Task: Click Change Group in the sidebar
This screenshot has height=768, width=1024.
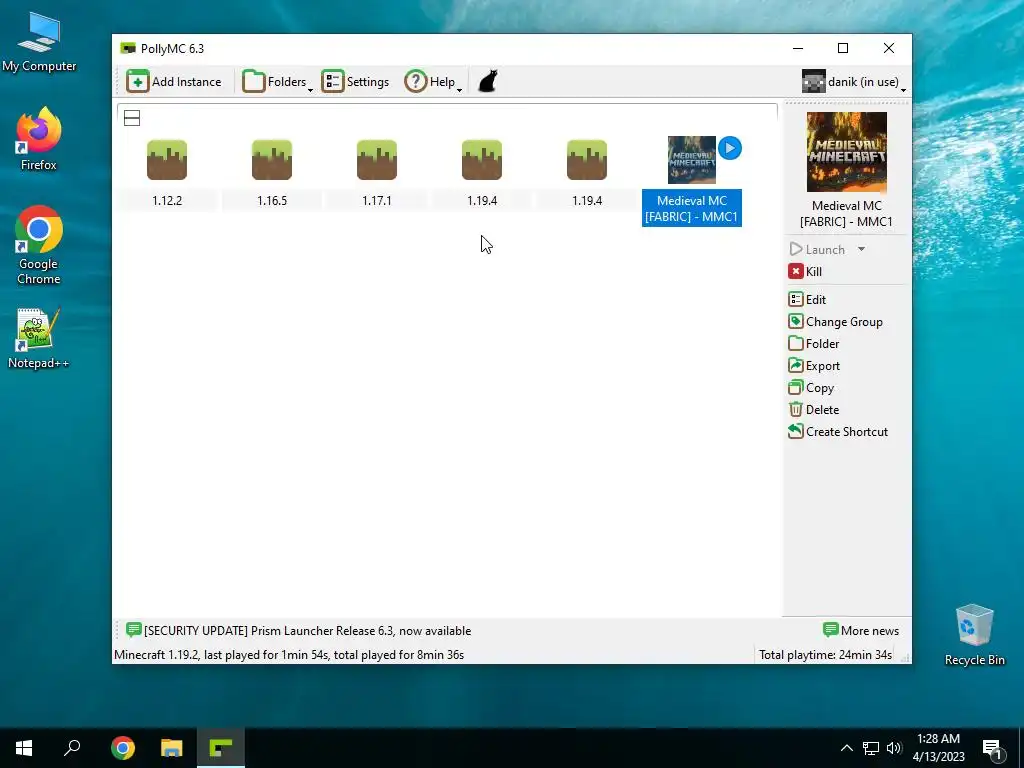Action: pos(835,322)
